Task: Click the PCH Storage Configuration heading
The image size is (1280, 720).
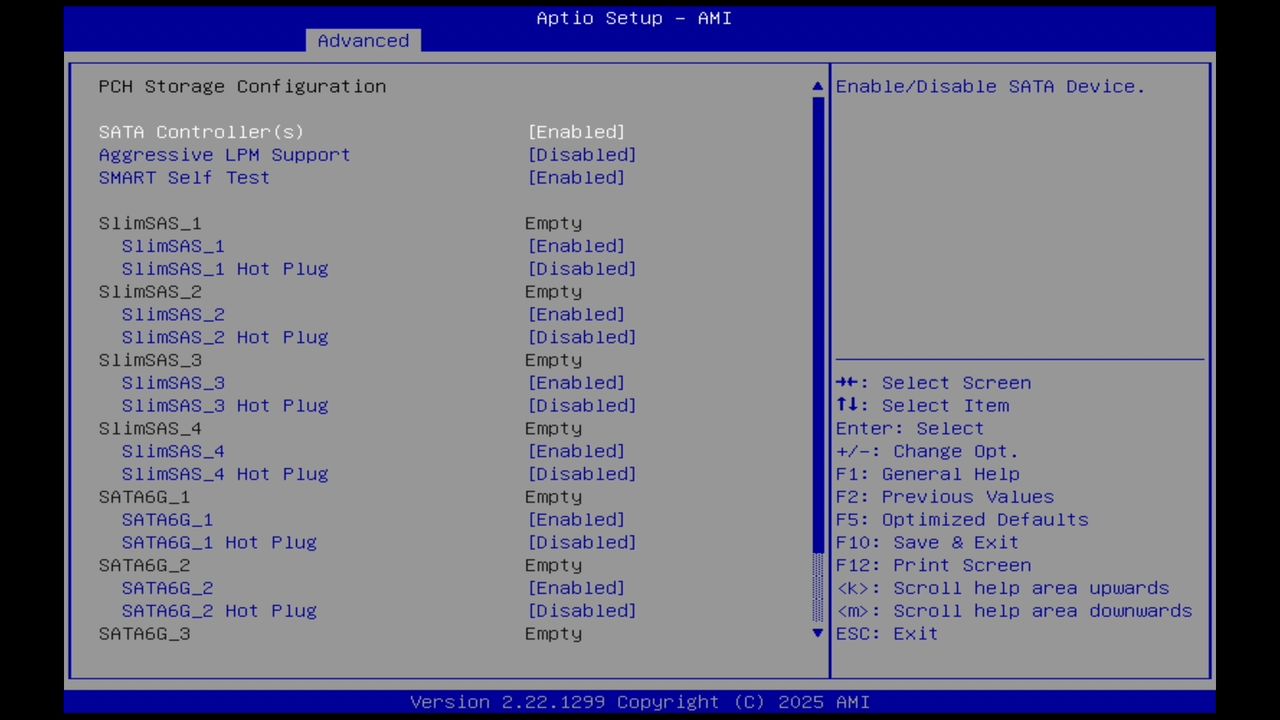Action: (x=242, y=86)
